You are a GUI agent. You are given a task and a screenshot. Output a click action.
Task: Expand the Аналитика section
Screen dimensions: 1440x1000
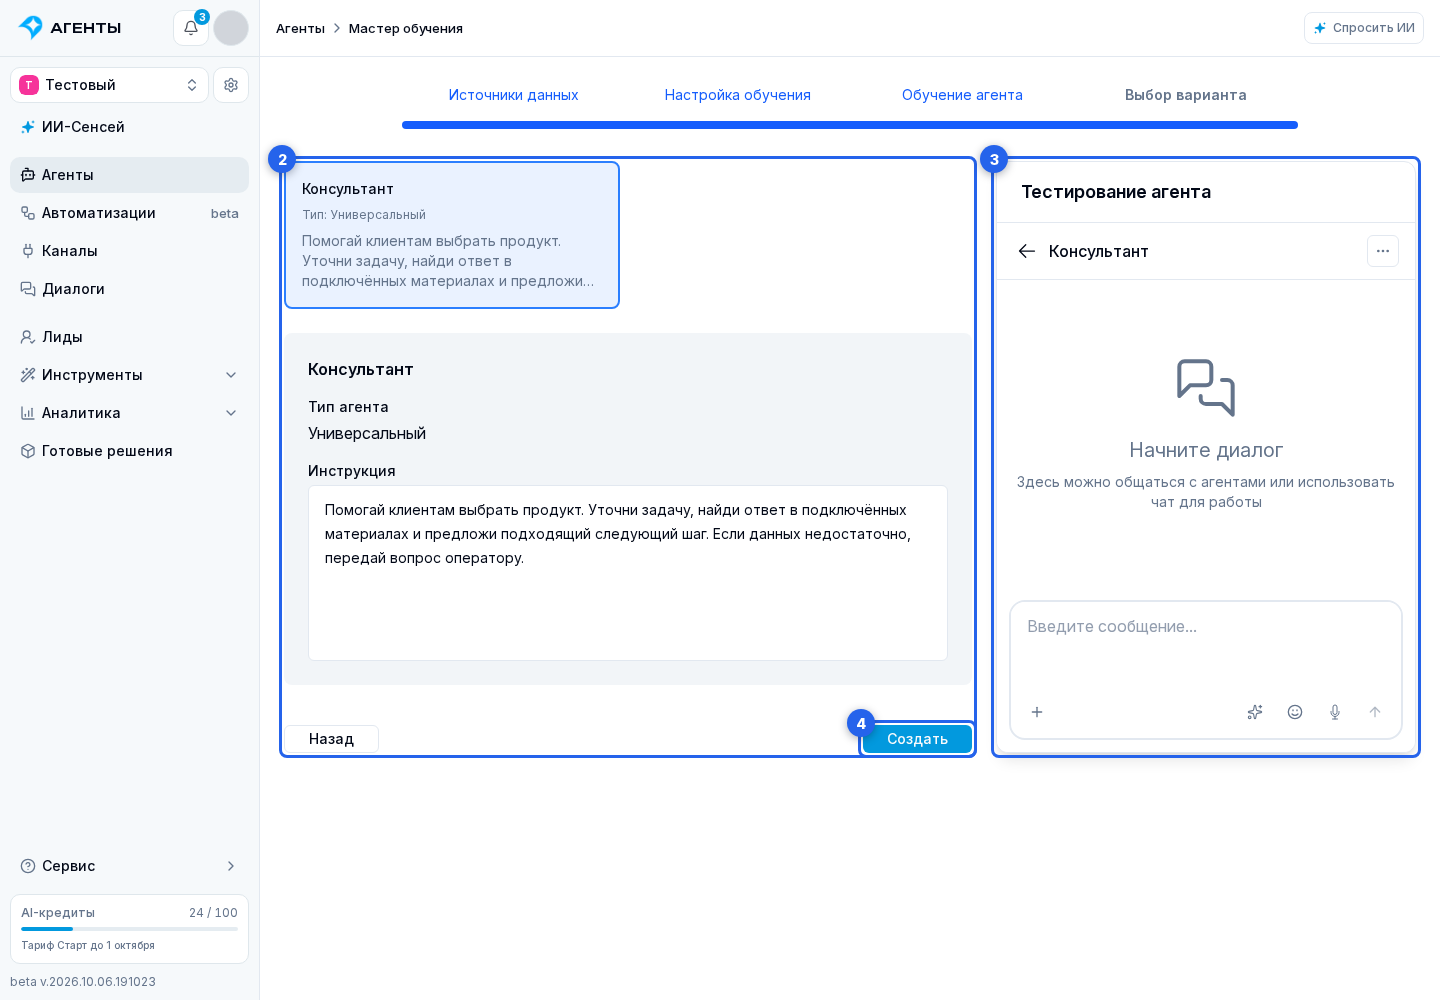tap(129, 413)
